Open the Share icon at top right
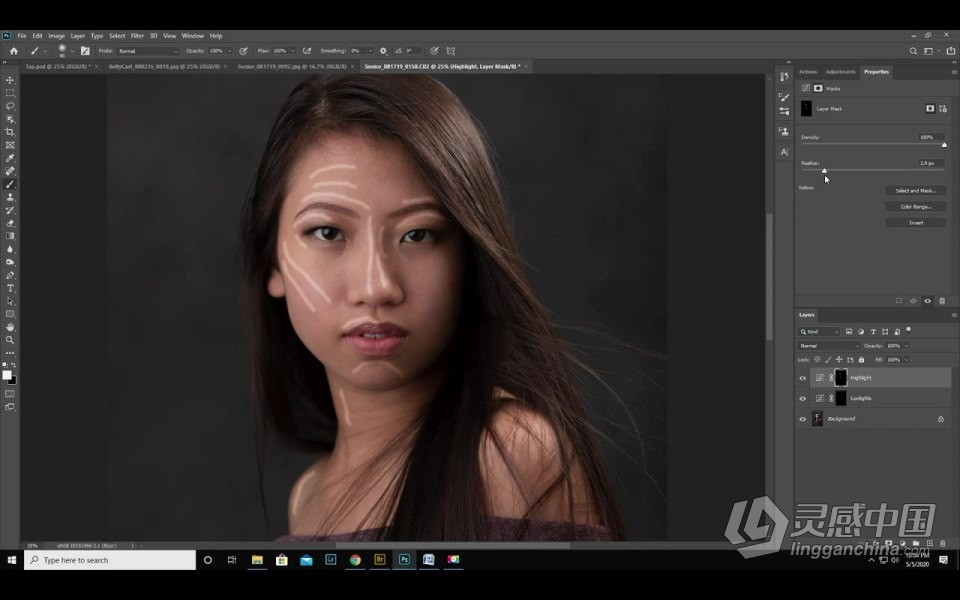The height and width of the screenshot is (600, 960). [950, 51]
